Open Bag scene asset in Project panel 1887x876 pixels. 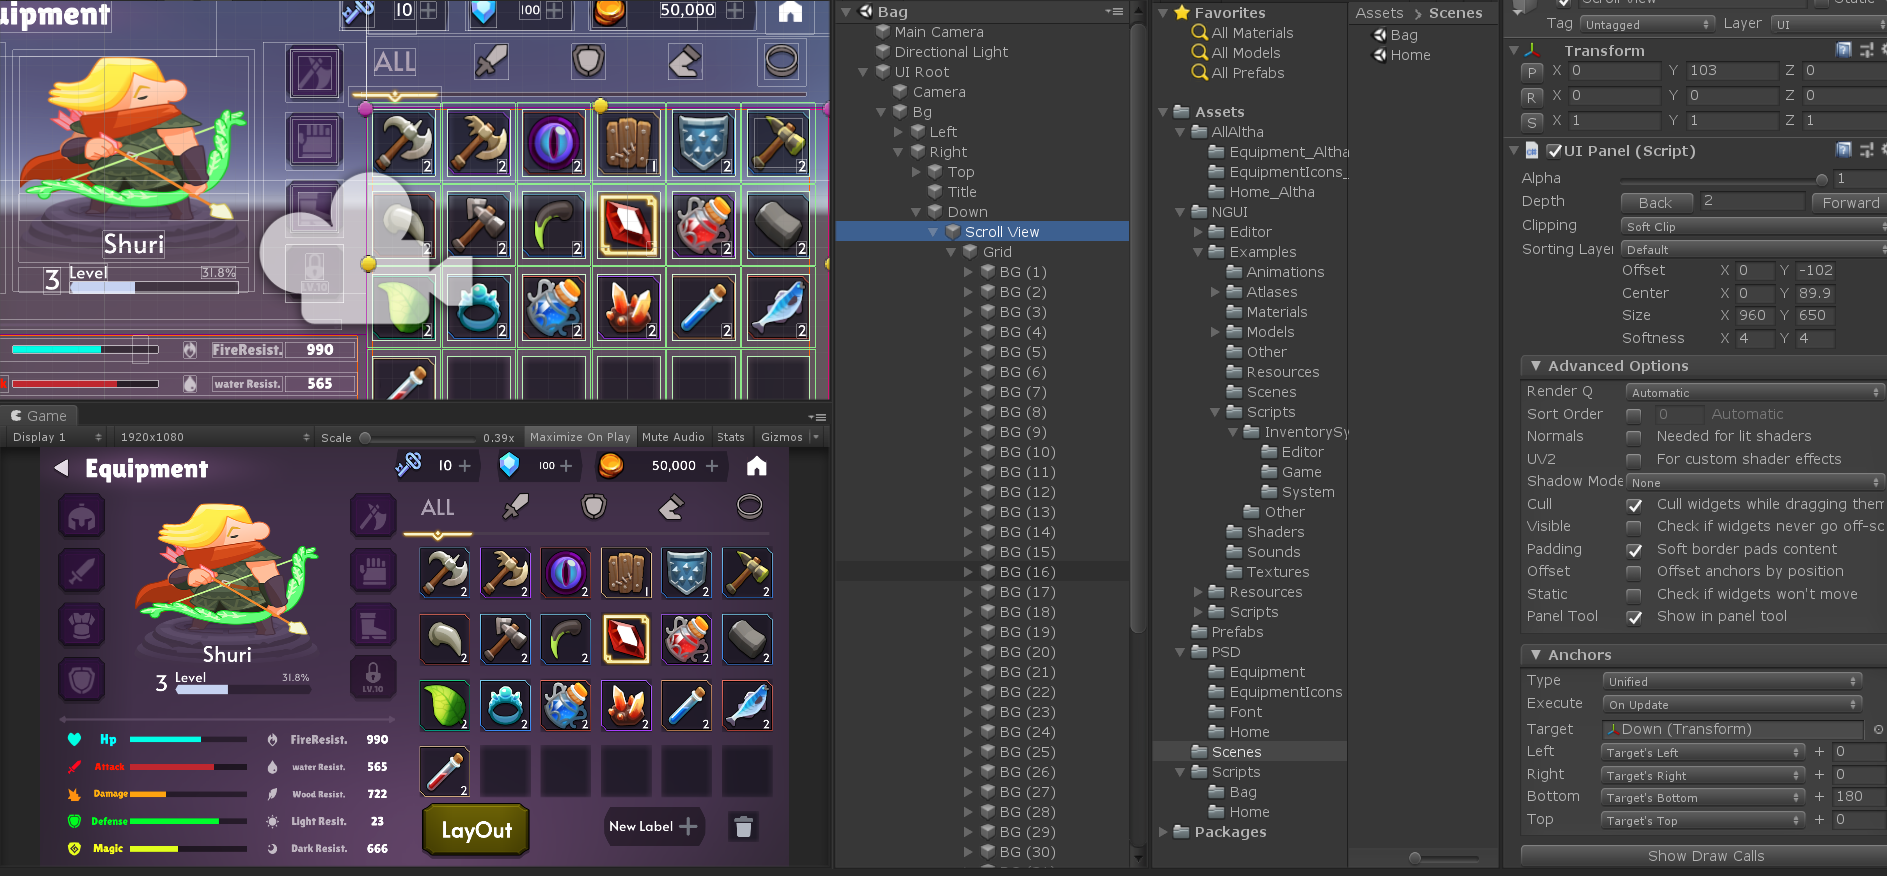pyautogui.click(x=1394, y=35)
